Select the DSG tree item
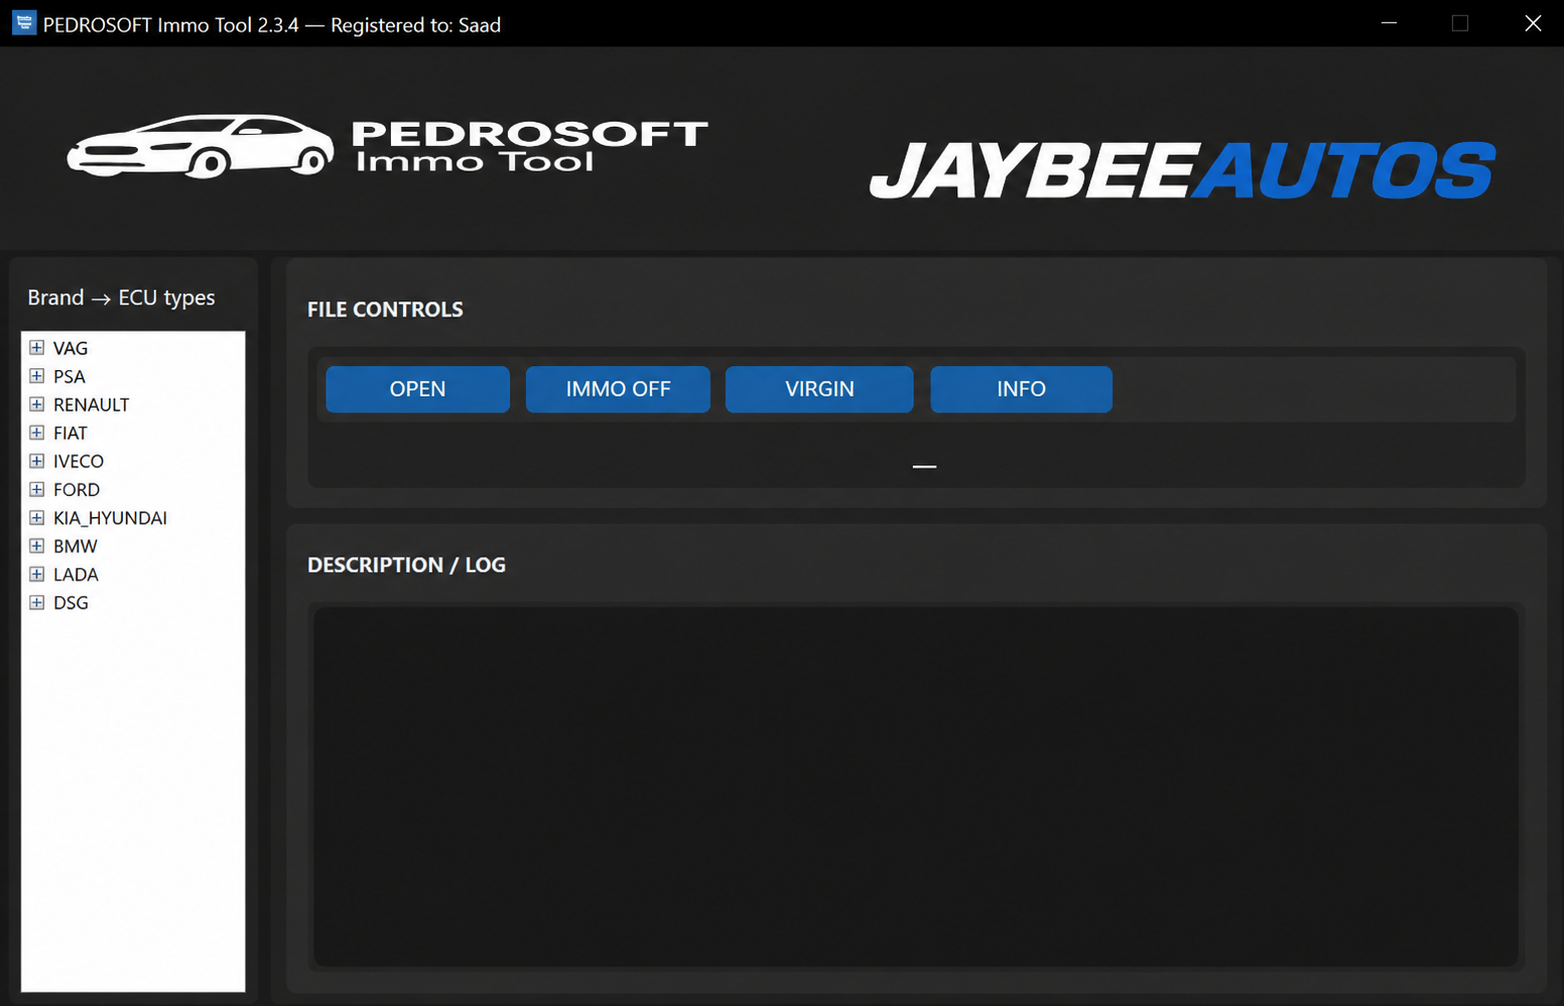The height and width of the screenshot is (1006, 1564). (71, 603)
